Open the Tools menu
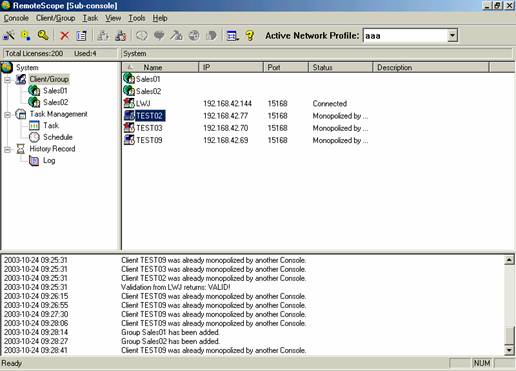Image resolution: width=516 pixels, height=371 pixels. click(x=137, y=18)
